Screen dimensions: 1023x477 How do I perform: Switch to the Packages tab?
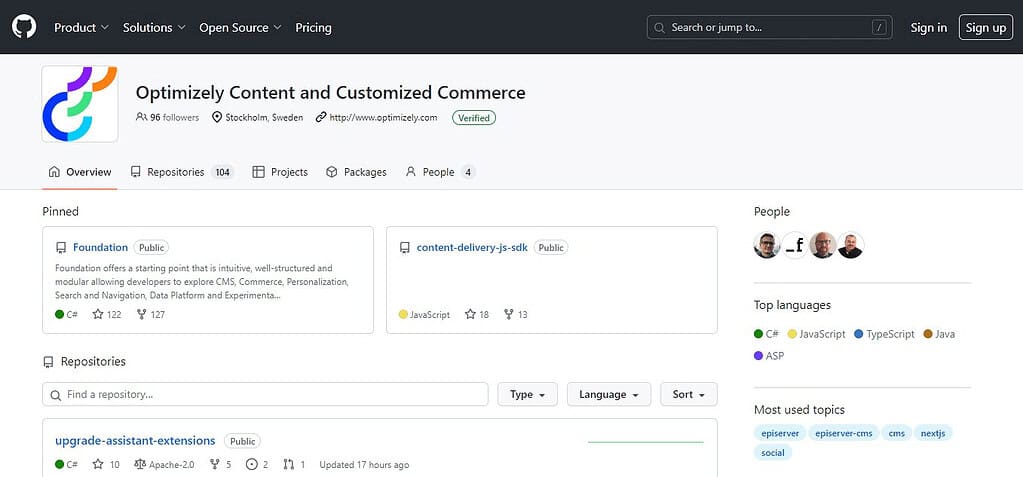tap(356, 172)
